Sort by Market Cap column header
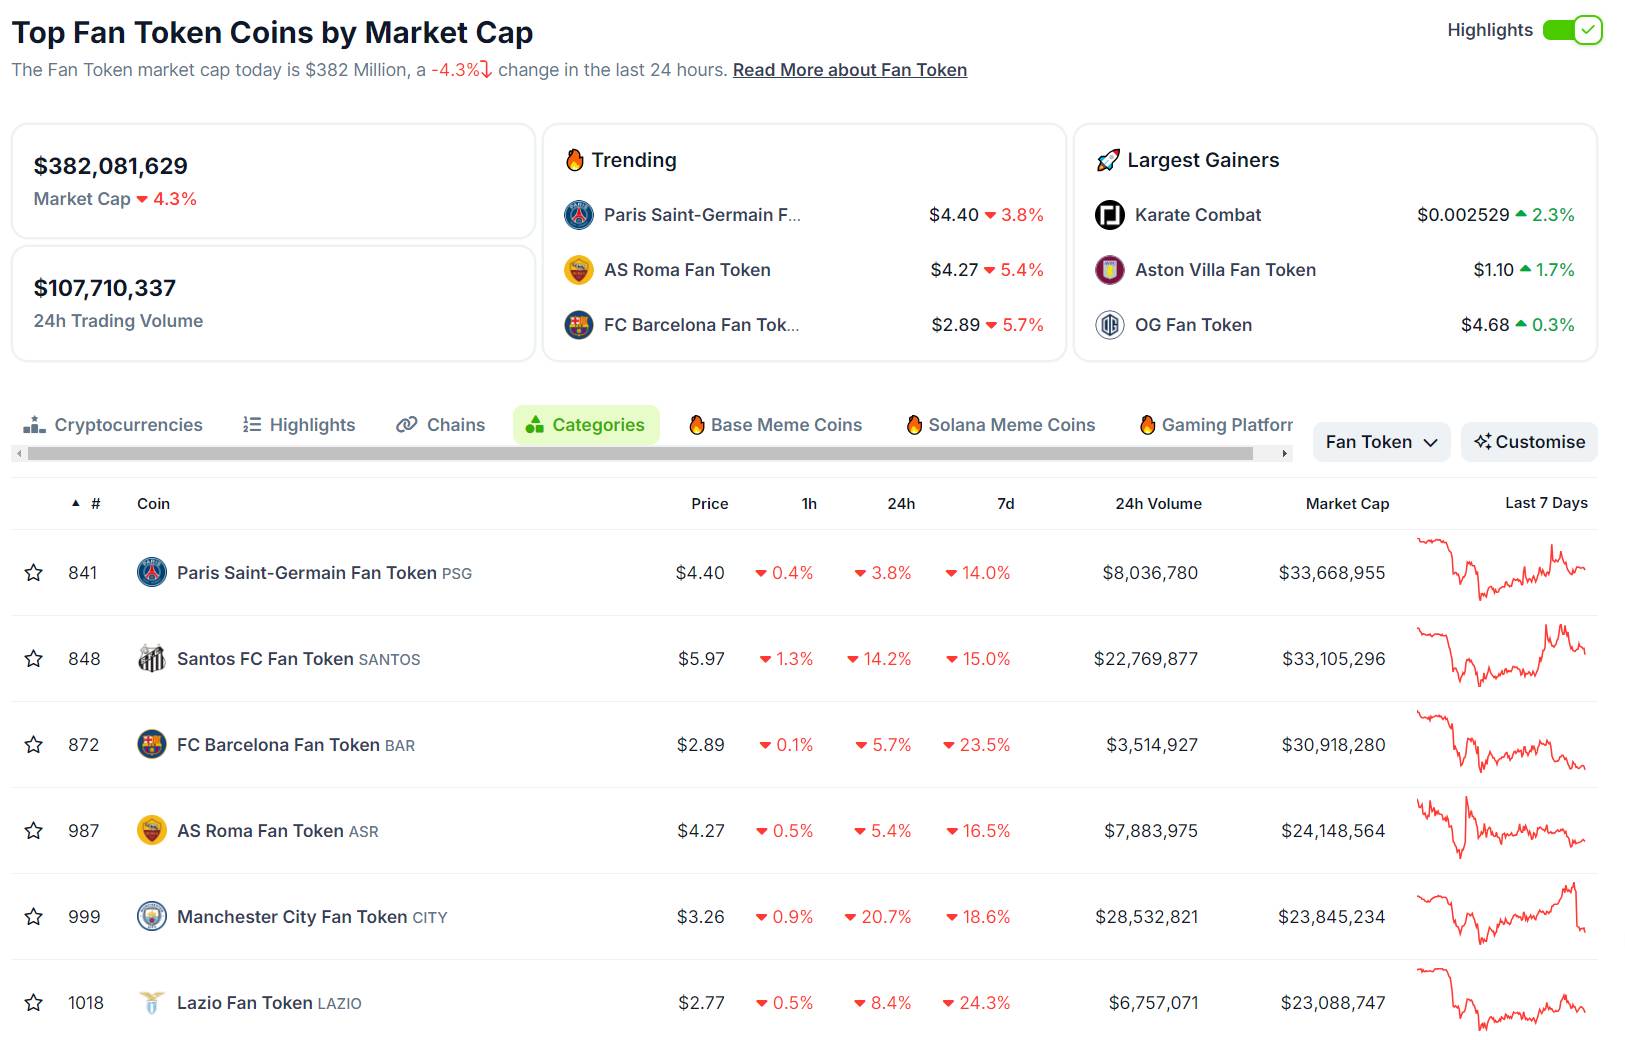 click(1347, 504)
